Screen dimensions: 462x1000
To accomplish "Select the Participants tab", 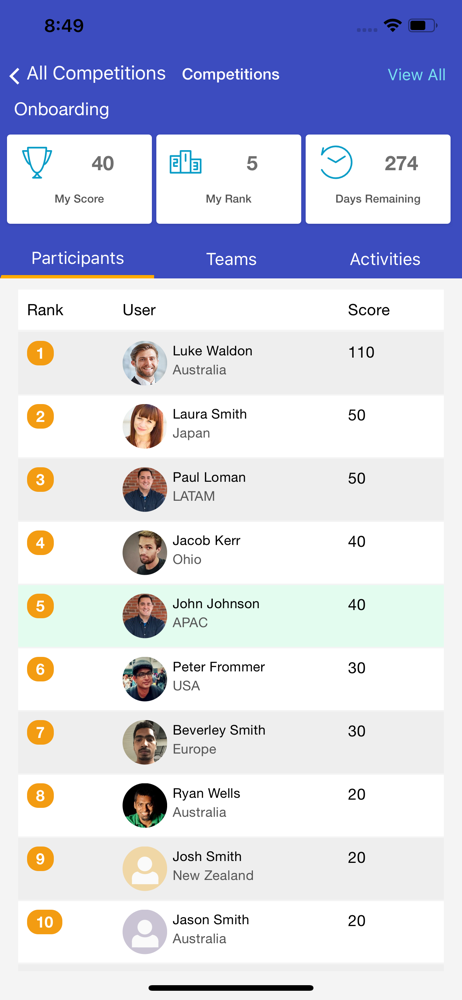I will tap(77, 258).
